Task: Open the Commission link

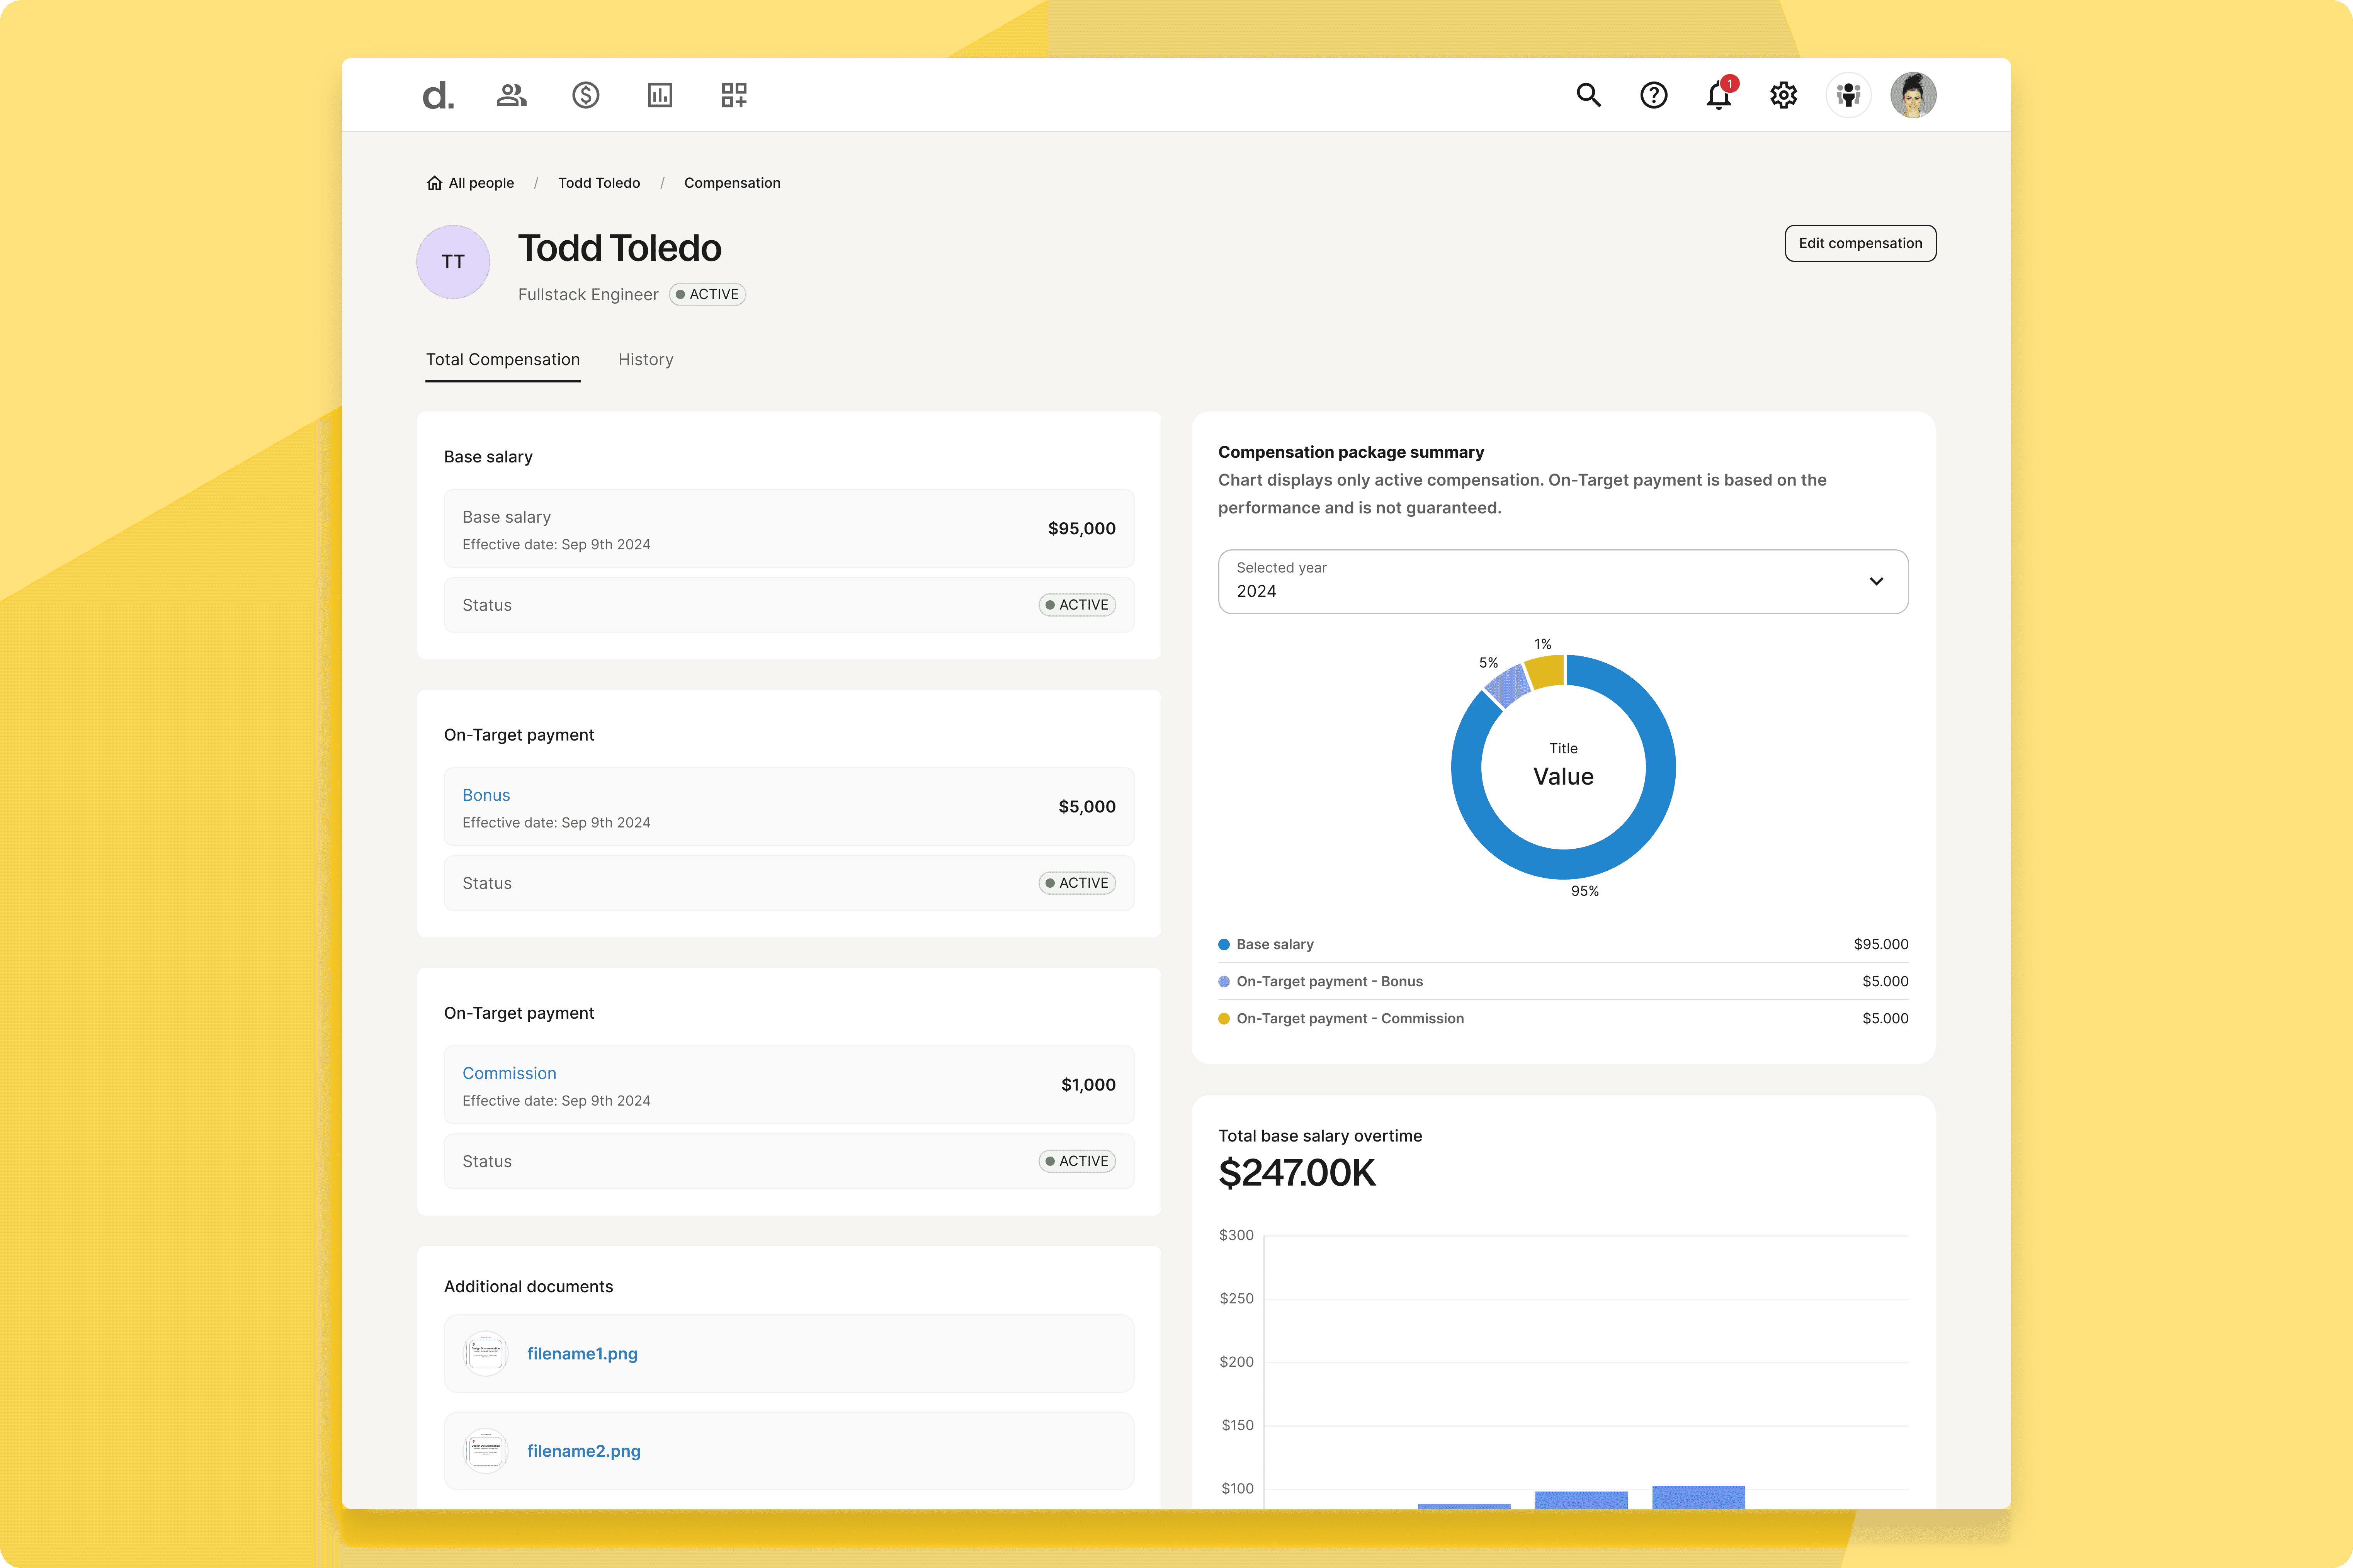Action: click(x=509, y=1073)
